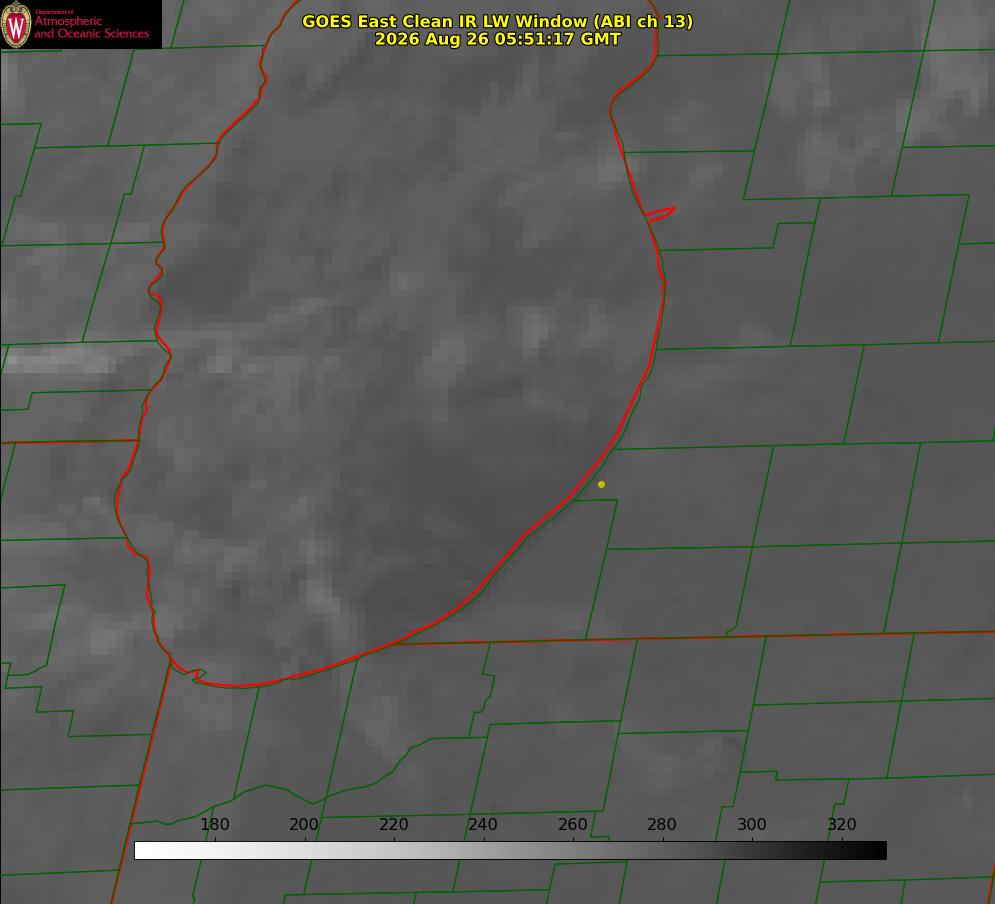Click the yellow dot marker near the shoreline
The width and height of the screenshot is (995, 904).
[602, 484]
